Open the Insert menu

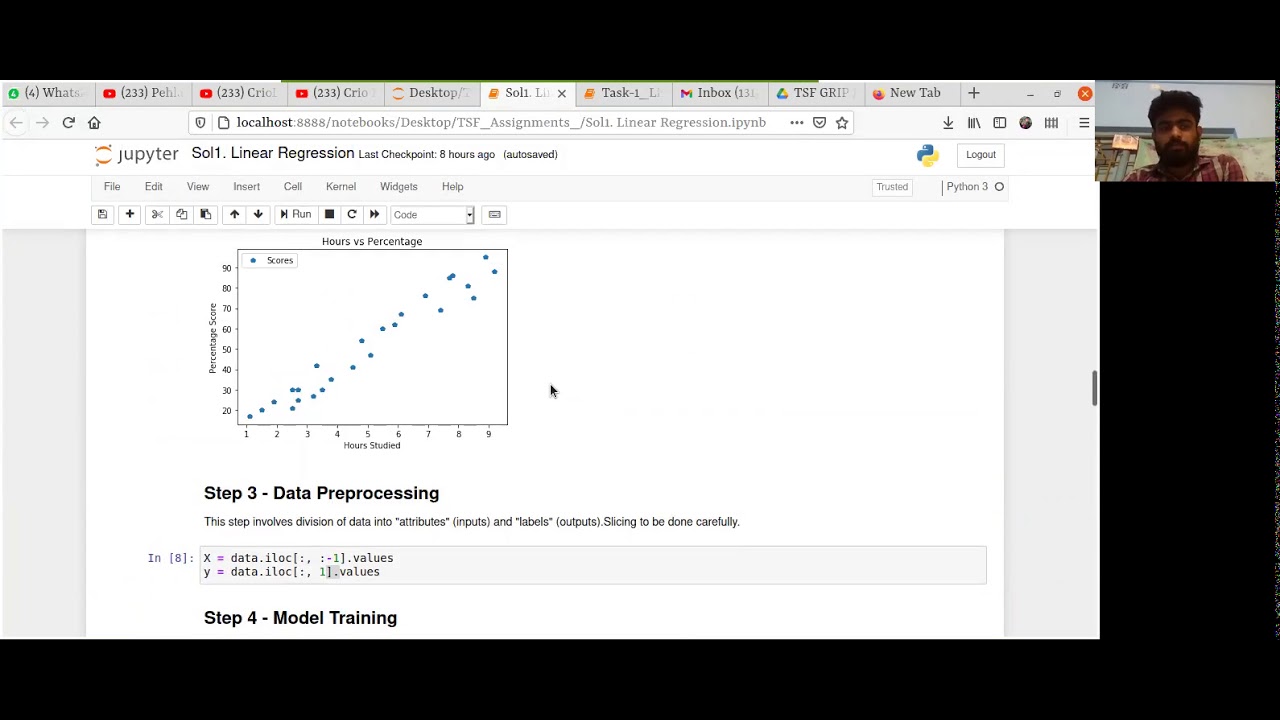pyautogui.click(x=246, y=186)
